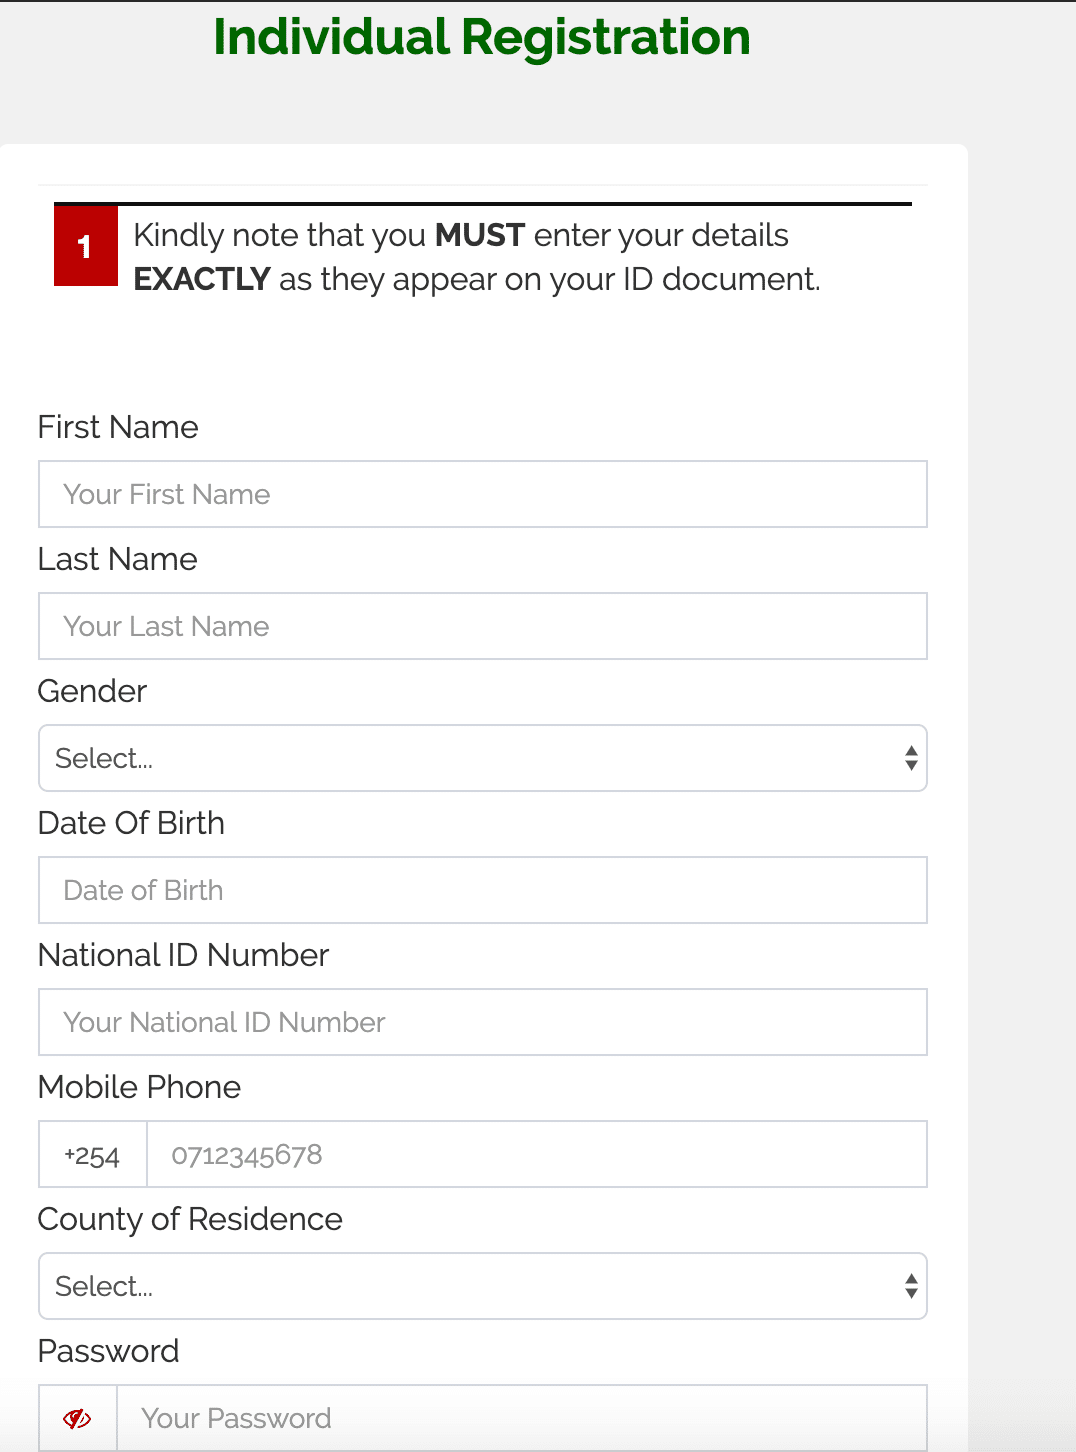The height and width of the screenshot is (1452, 1076).
Task: Open the Gender dropdown
Action: click(x=482, y=758)
